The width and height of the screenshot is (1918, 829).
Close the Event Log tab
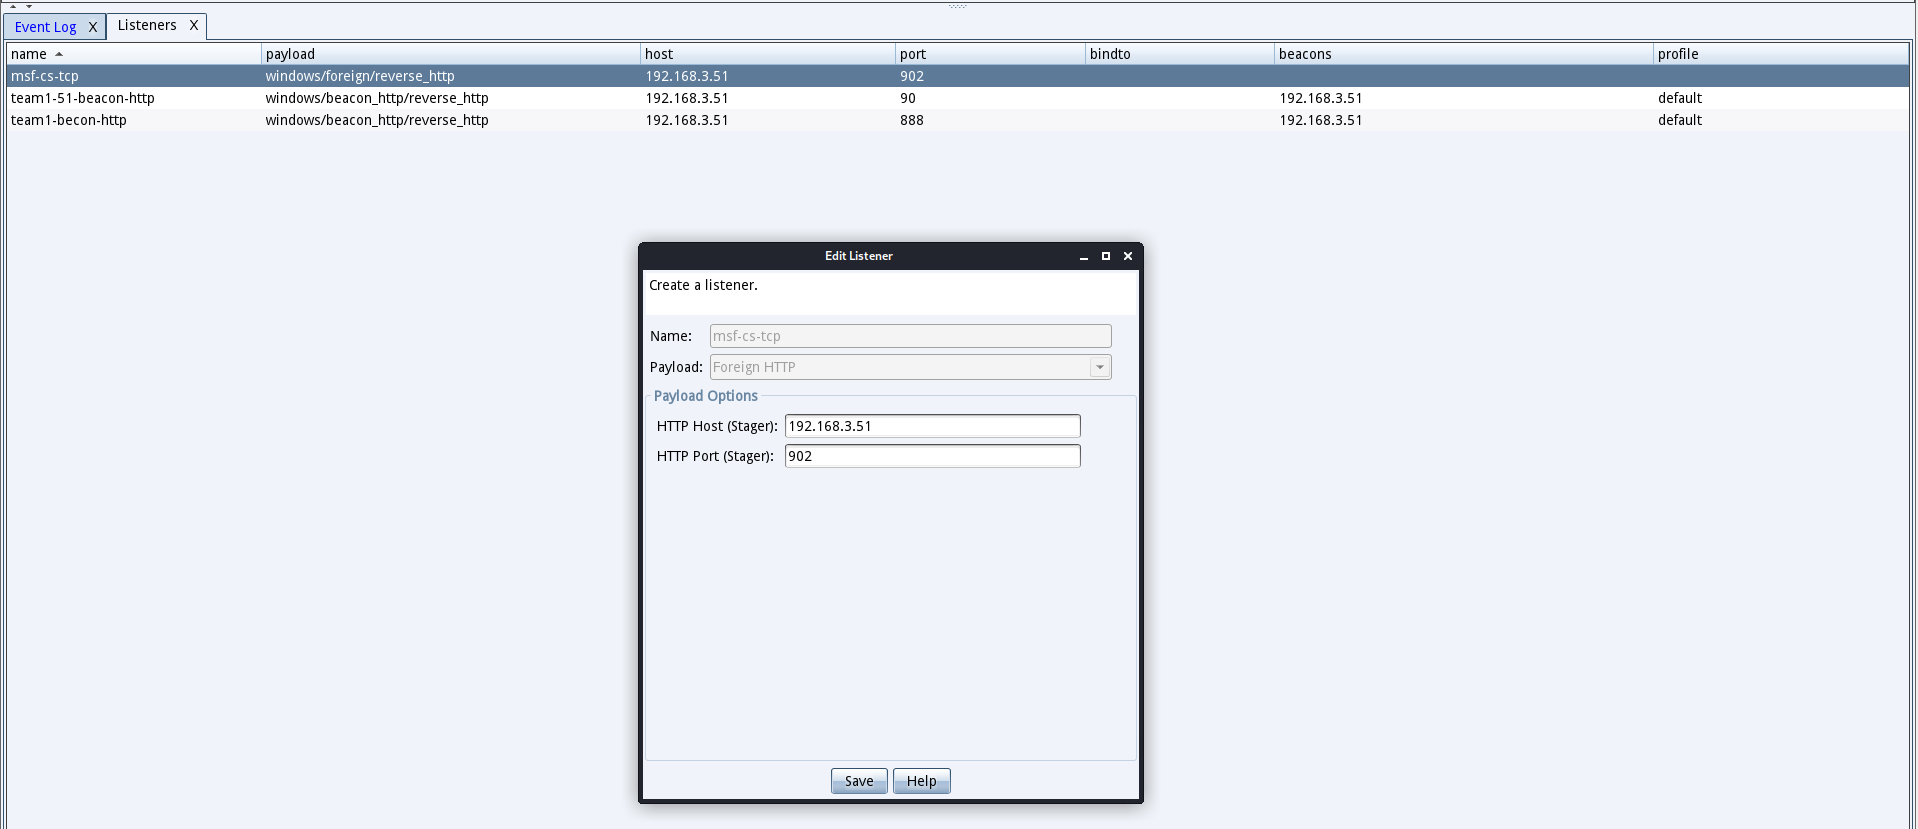tap(92, 27)
